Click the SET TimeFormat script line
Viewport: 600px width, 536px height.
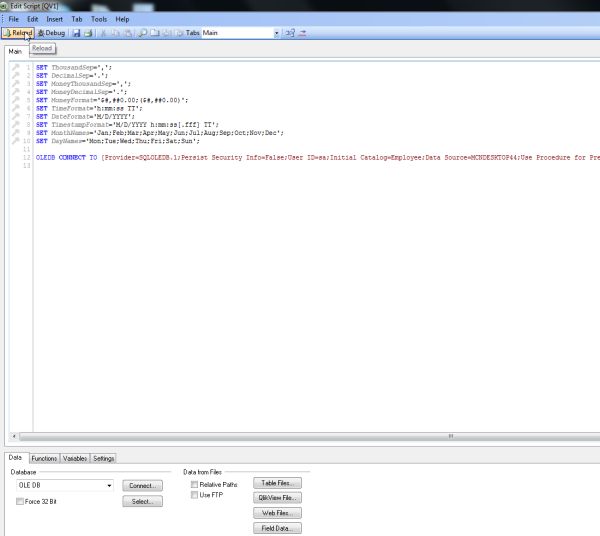tap(89, 108)
